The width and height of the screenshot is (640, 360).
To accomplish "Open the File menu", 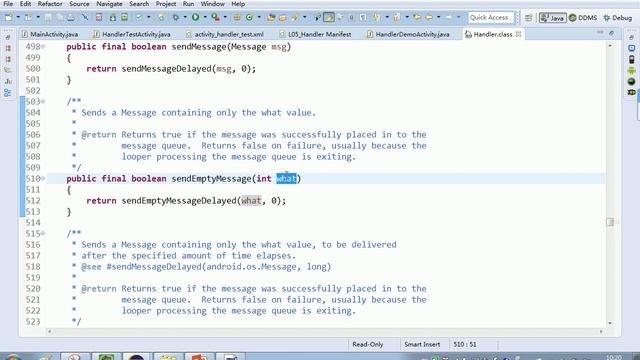I will coord(8,4).
